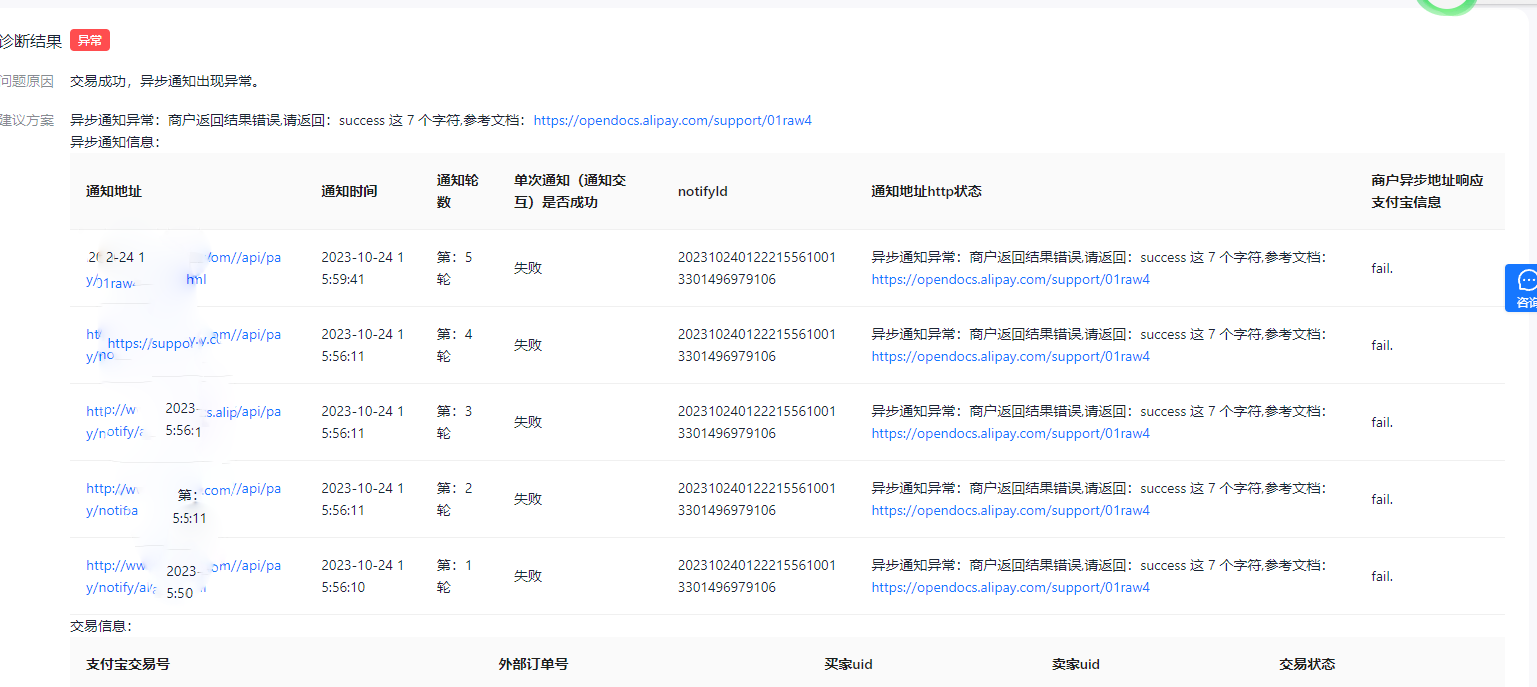The image size is (1537, 687).
Task: Click the 交易状态 column header
Action: click(1306, 664)
